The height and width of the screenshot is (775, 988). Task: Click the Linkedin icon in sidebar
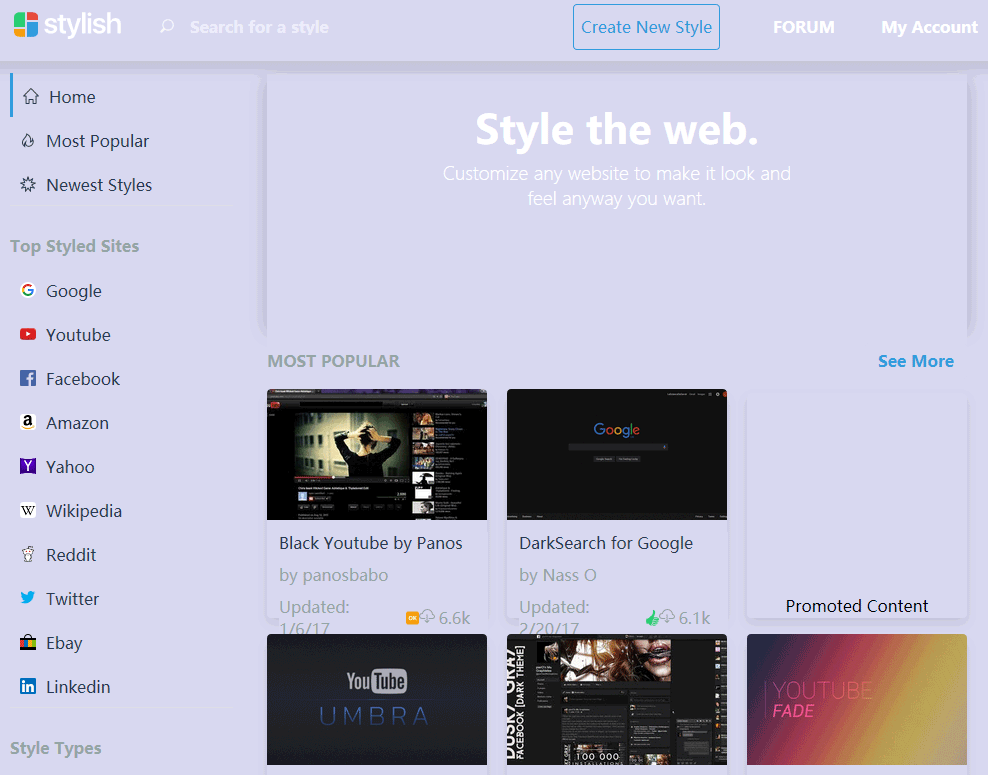[x=28, y=686]
